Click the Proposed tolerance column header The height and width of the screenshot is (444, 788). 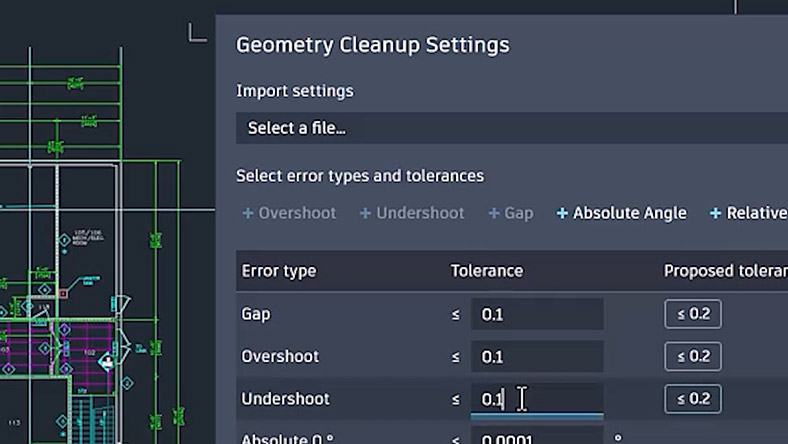(x=726, y=271)
